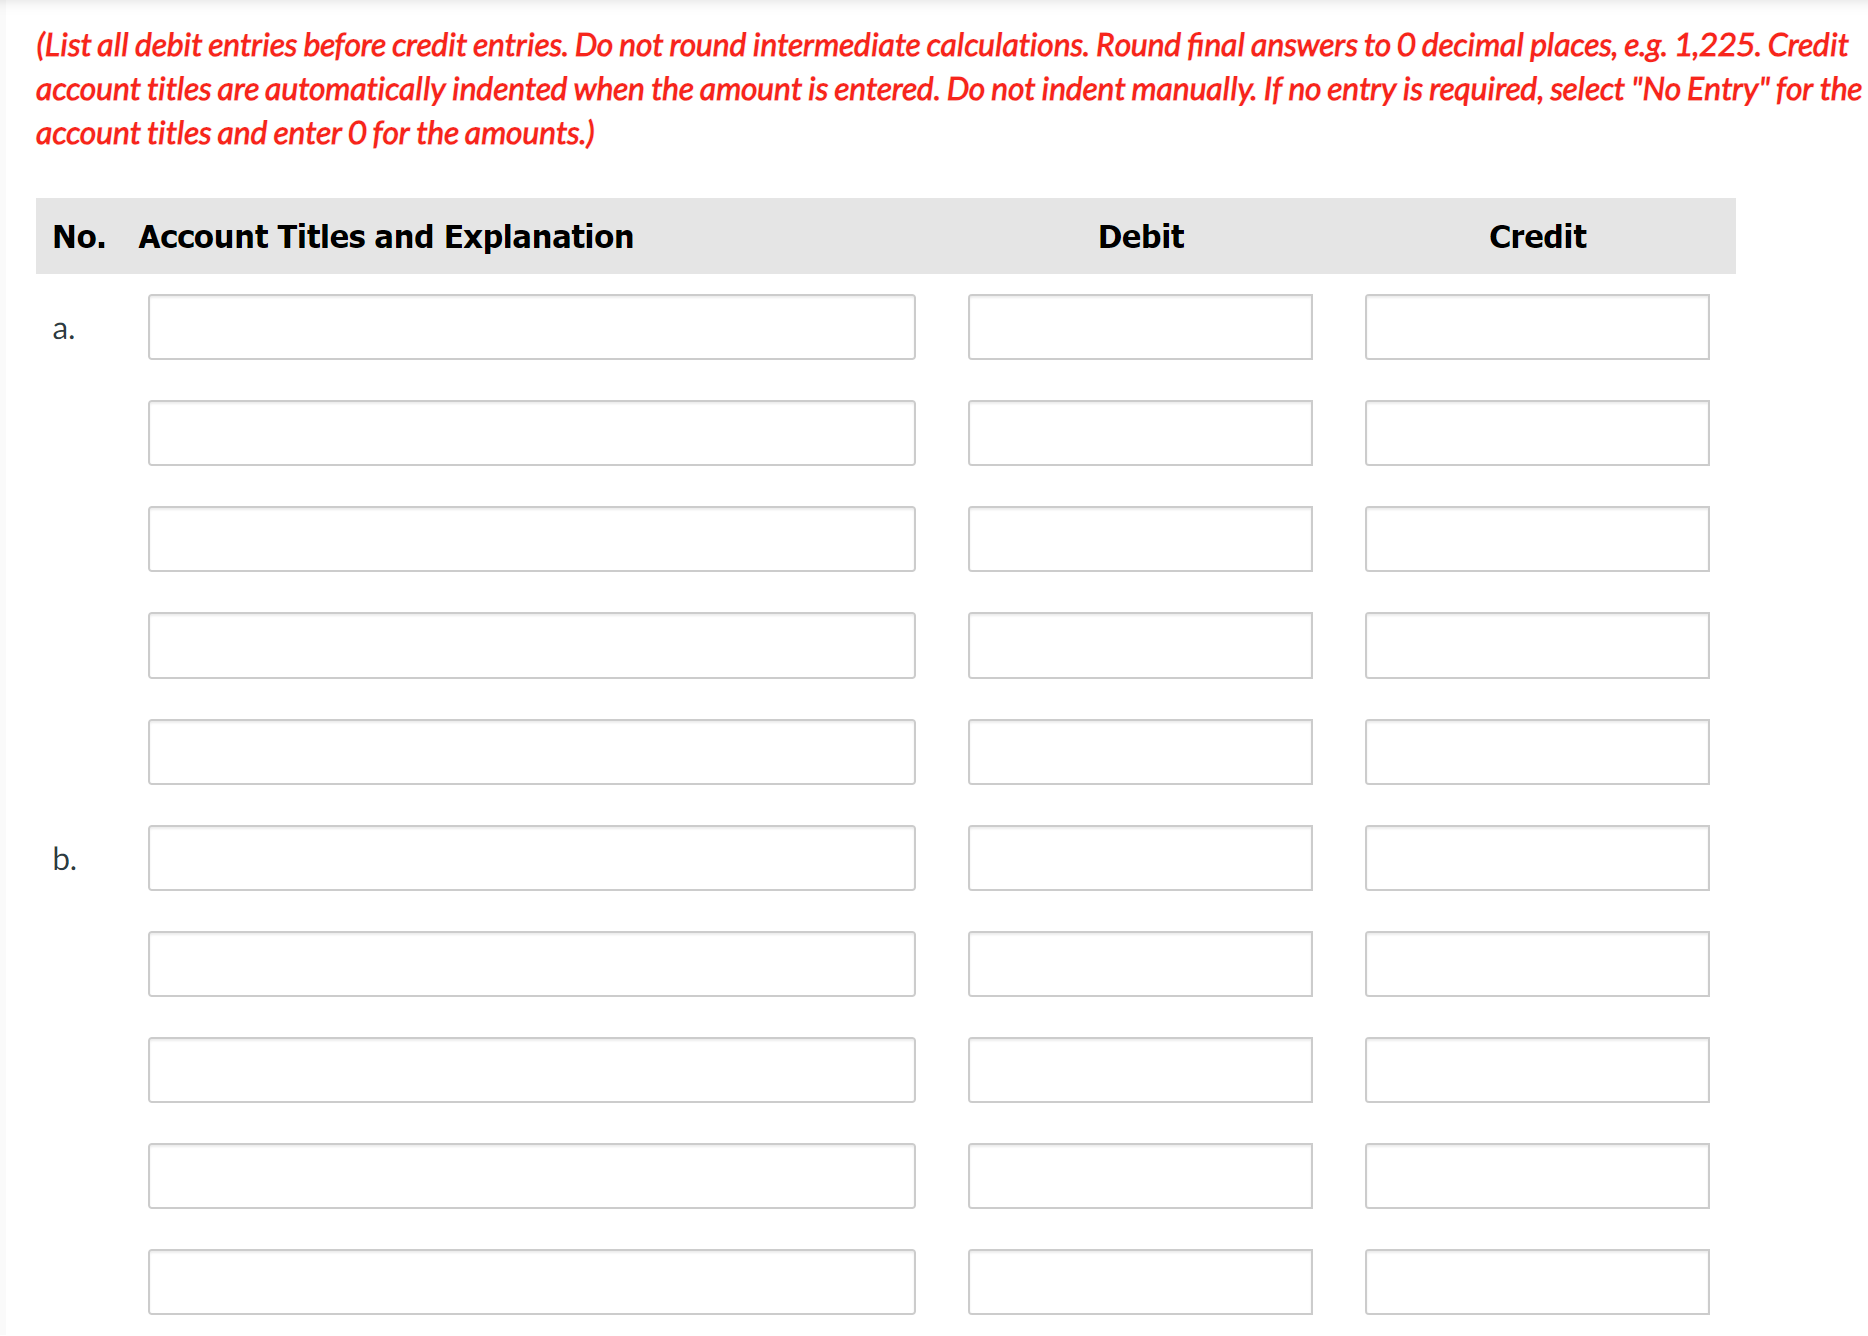This screenshot has height=1336, width=1868.
Task: Click the "b." entry label
Action: pos(65,859)
